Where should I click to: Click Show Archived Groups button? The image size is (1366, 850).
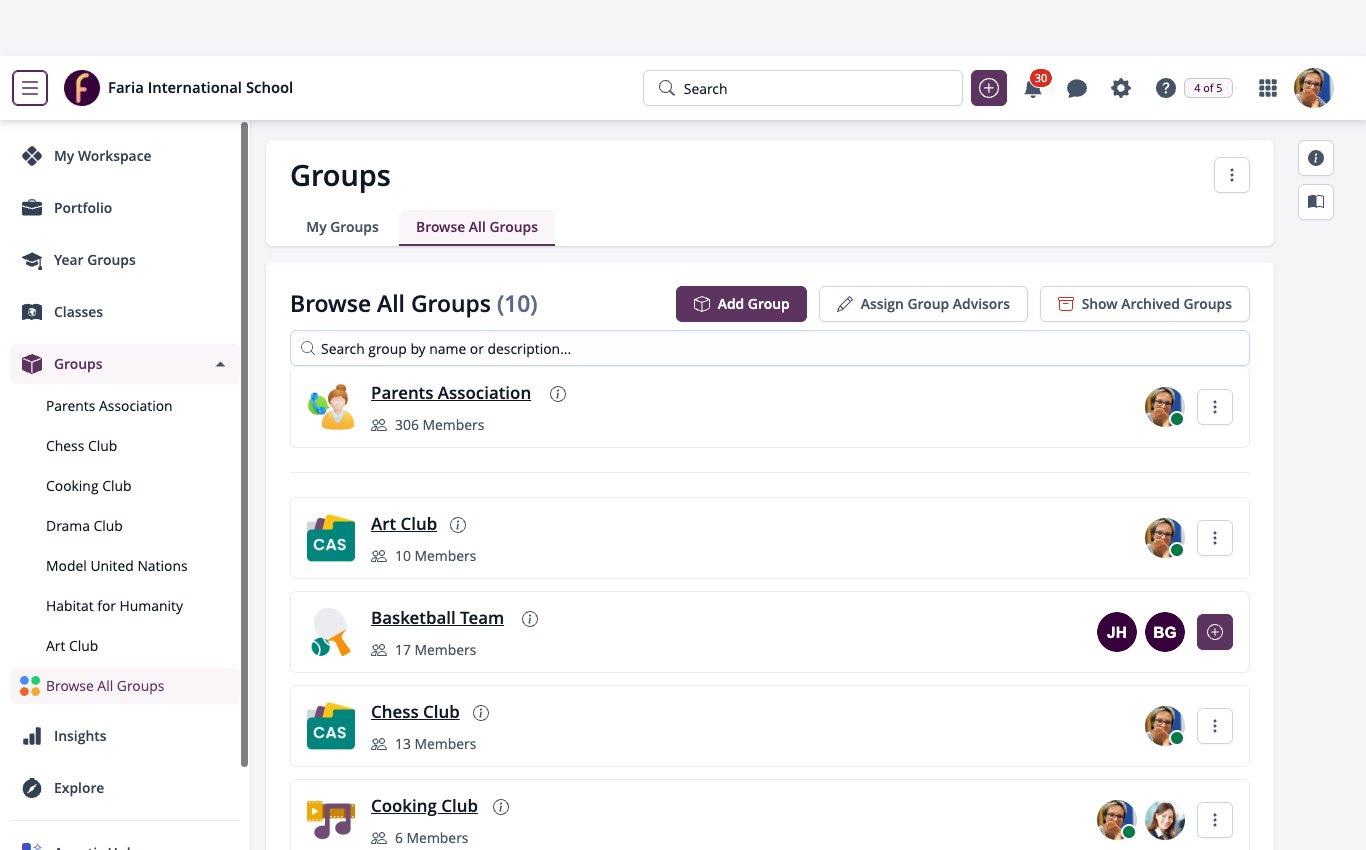coord(1145,304)
